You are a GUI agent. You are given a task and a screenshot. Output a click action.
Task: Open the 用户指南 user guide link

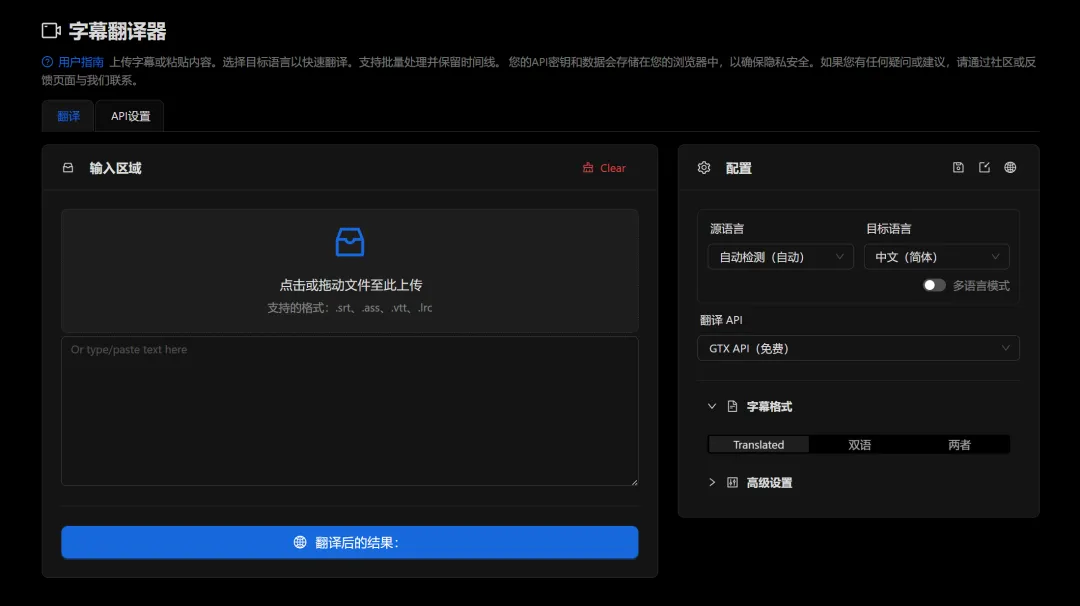pos(81,62)
